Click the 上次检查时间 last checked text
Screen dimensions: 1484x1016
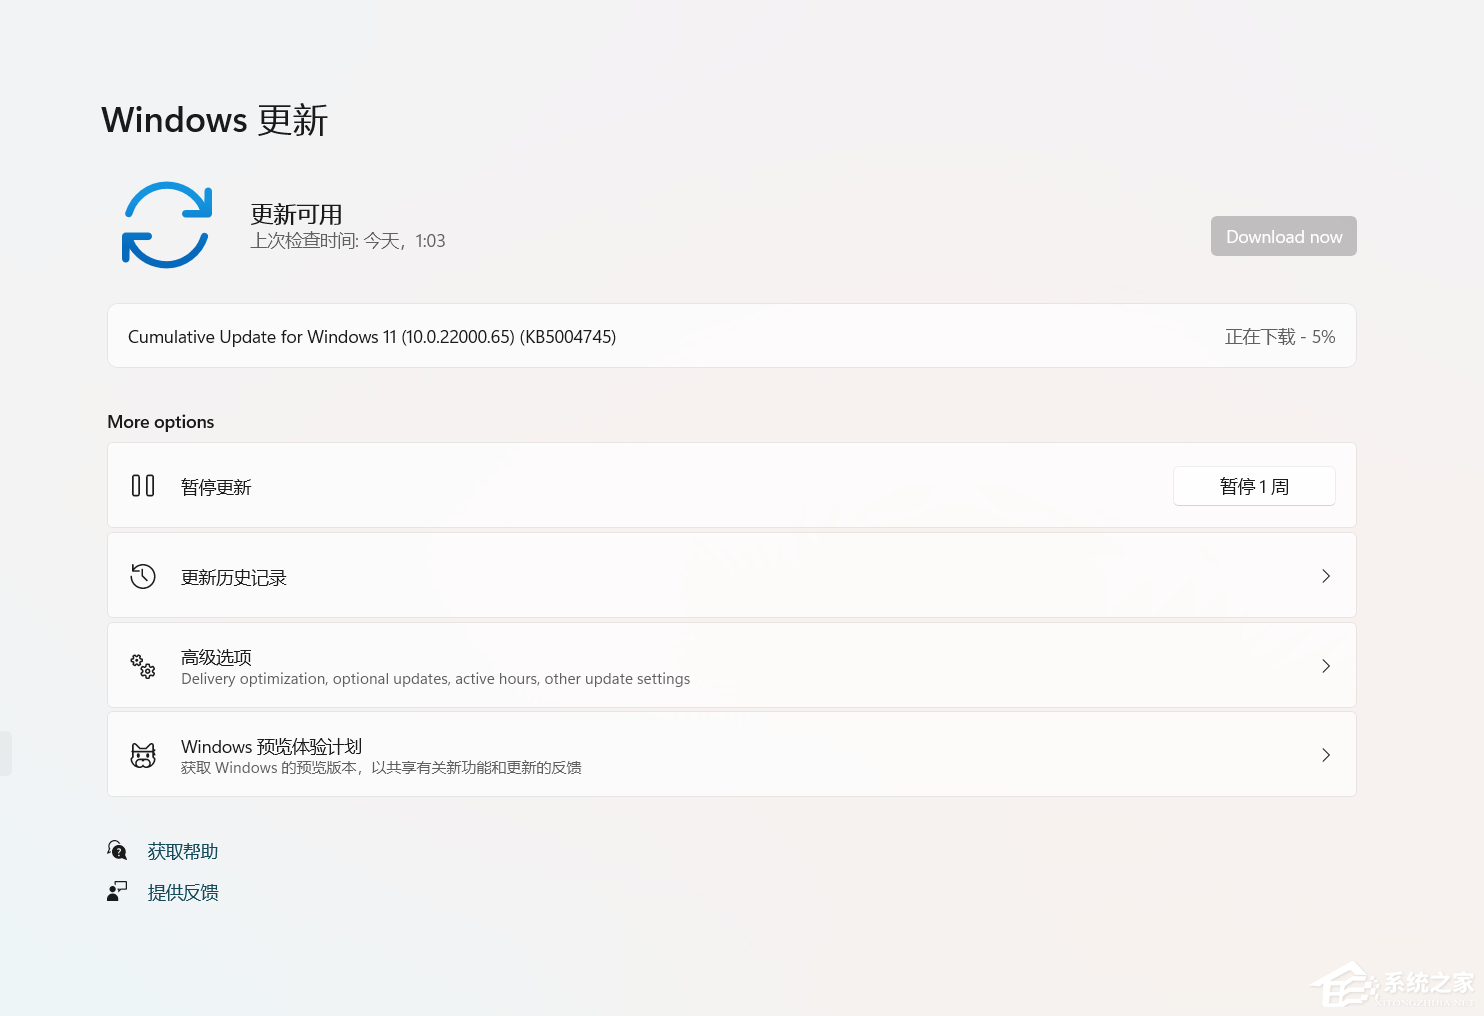click(x=348, y=241)
